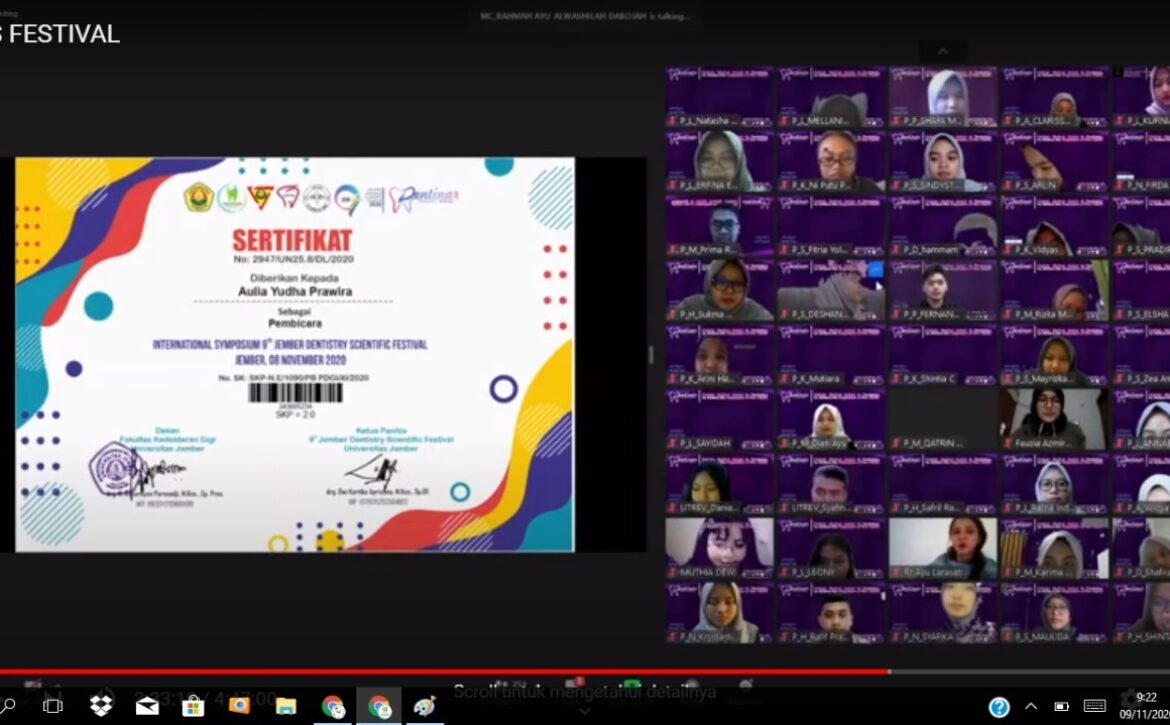Launch Dropbox from the taskbar

pyautogui.click(x=101, y=705)
